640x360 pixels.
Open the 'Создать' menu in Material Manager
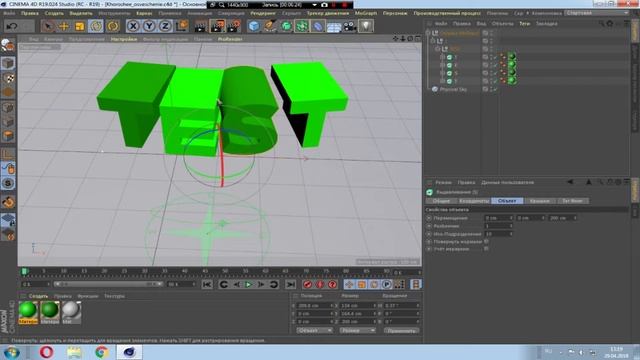[38, 296]
